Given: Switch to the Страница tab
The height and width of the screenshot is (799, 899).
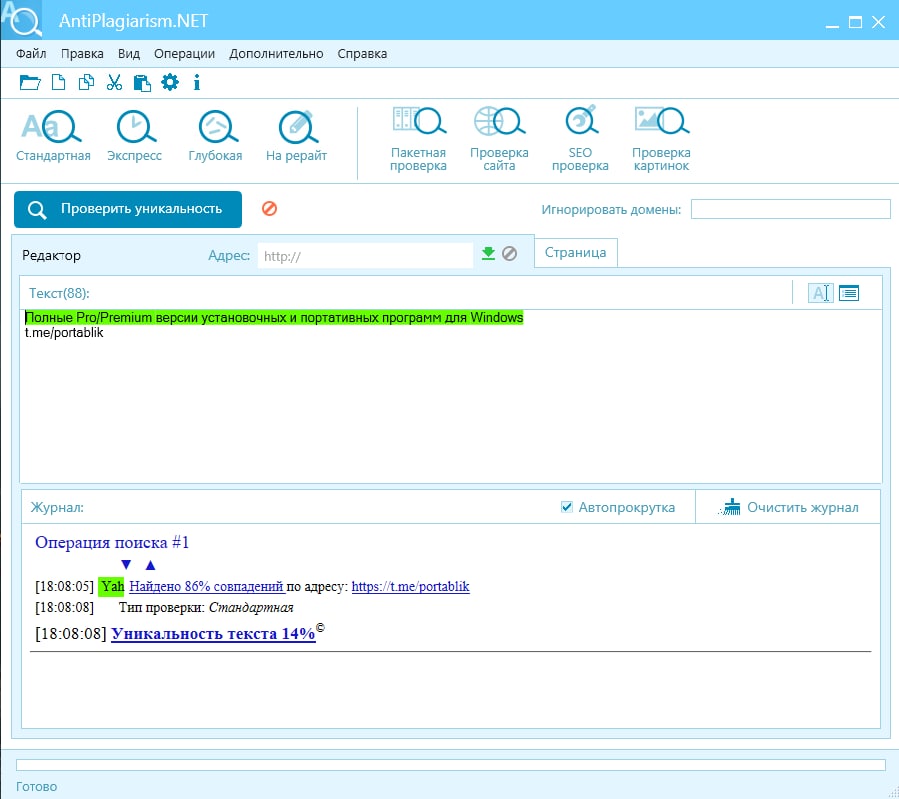Looking at the screenshot, I should [x=576, y=253].
